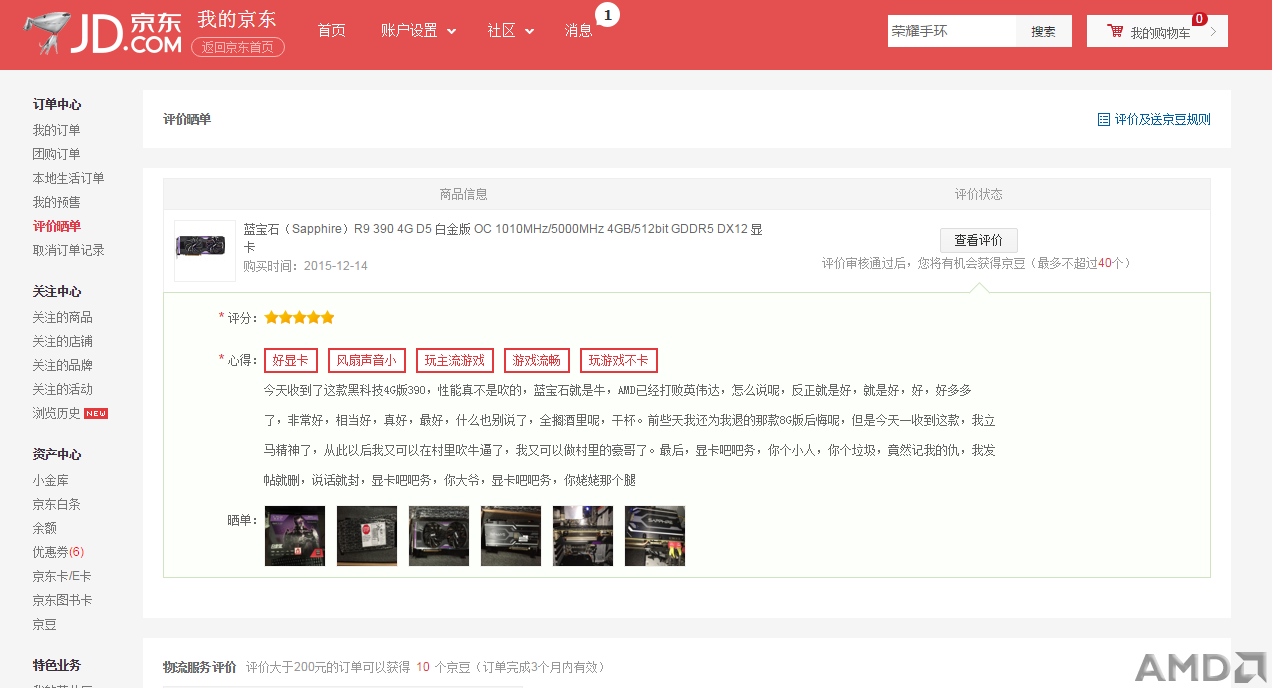The width and height of the screenshot is (1272, 688).
Task: Open 京东图书卡 in the sidebar
Action: coord(62,600)
